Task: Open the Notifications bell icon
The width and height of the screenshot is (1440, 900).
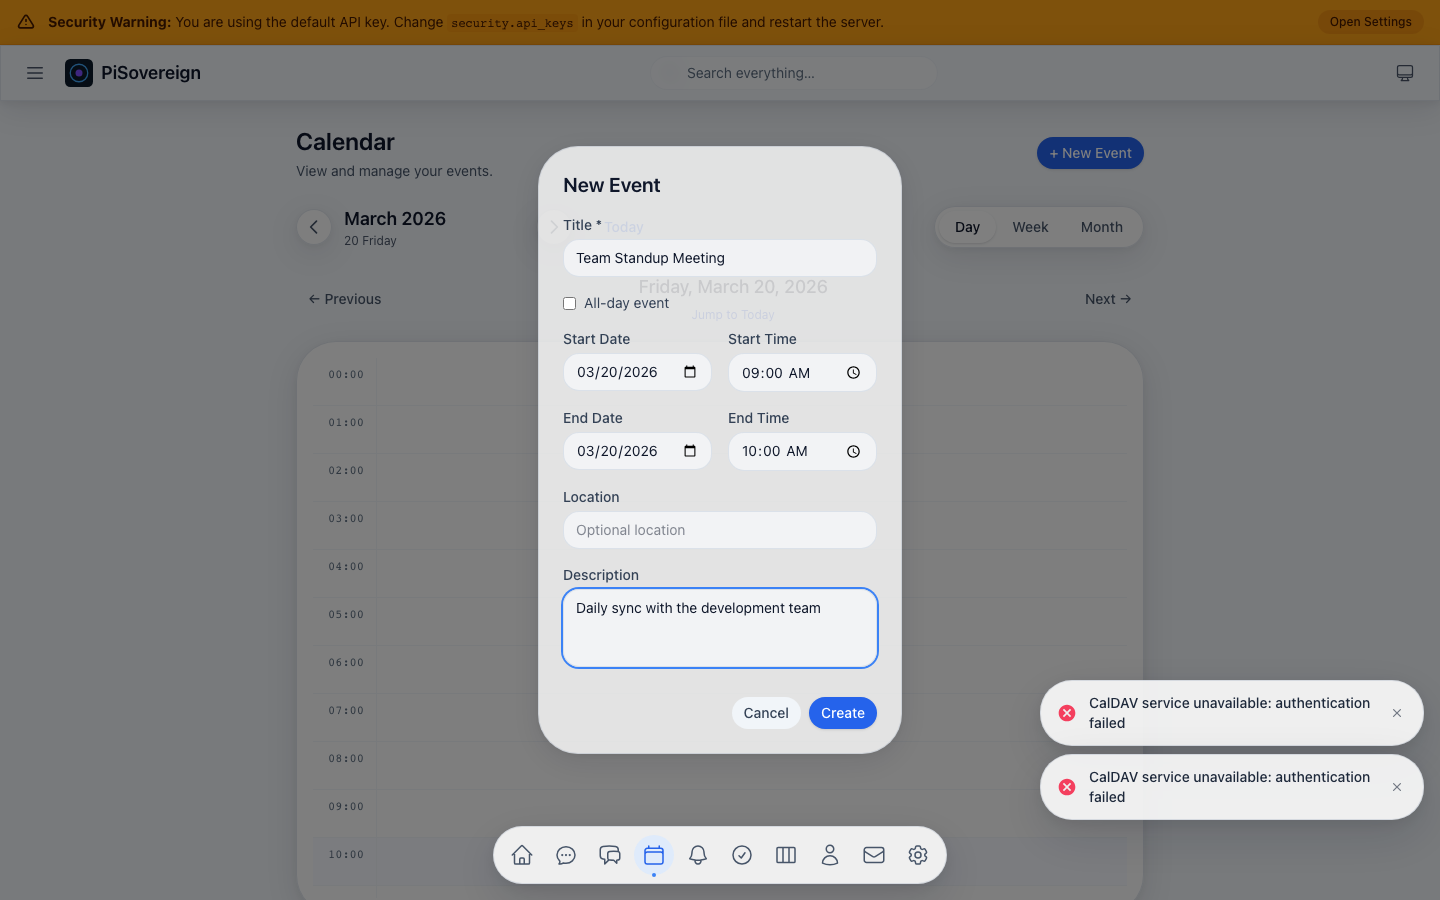Action: [x=698, y=855]
